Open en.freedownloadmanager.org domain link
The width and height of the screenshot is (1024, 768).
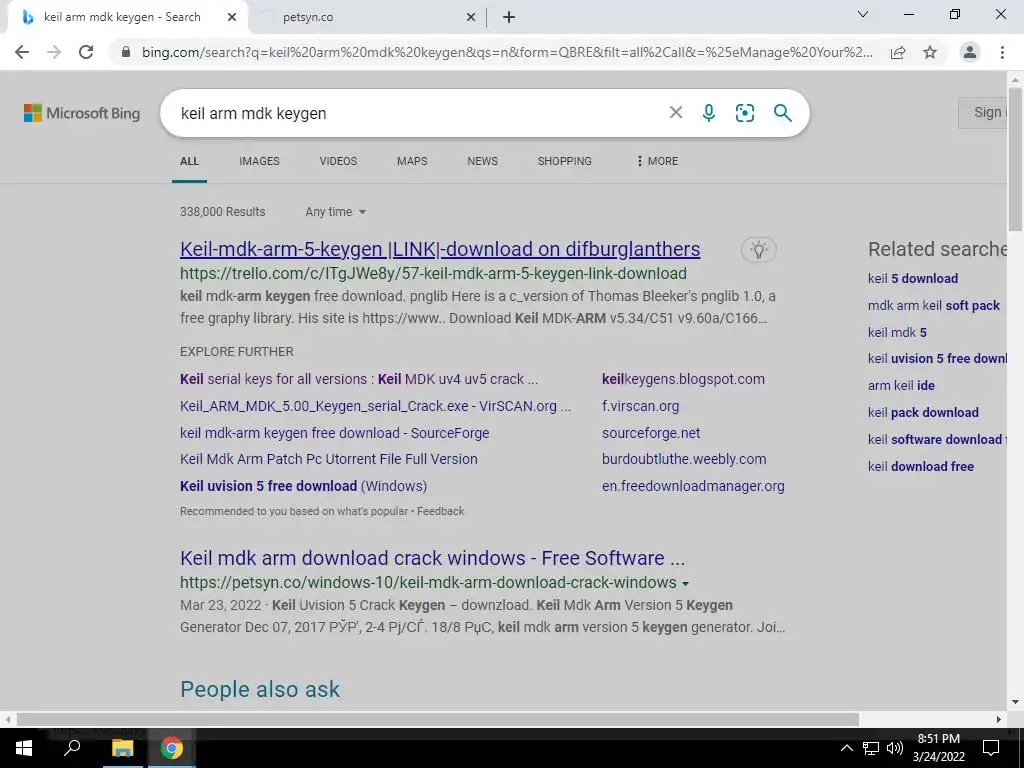(693, 486)
